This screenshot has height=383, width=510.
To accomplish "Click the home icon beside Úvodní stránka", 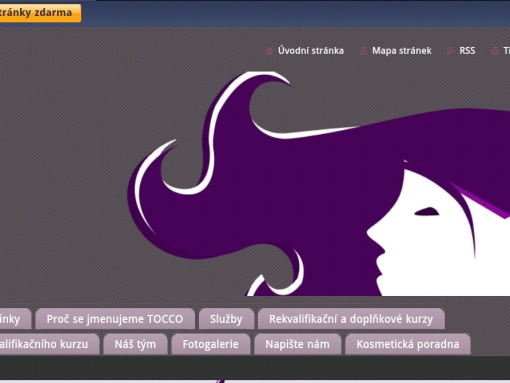I will click(269, 51).
